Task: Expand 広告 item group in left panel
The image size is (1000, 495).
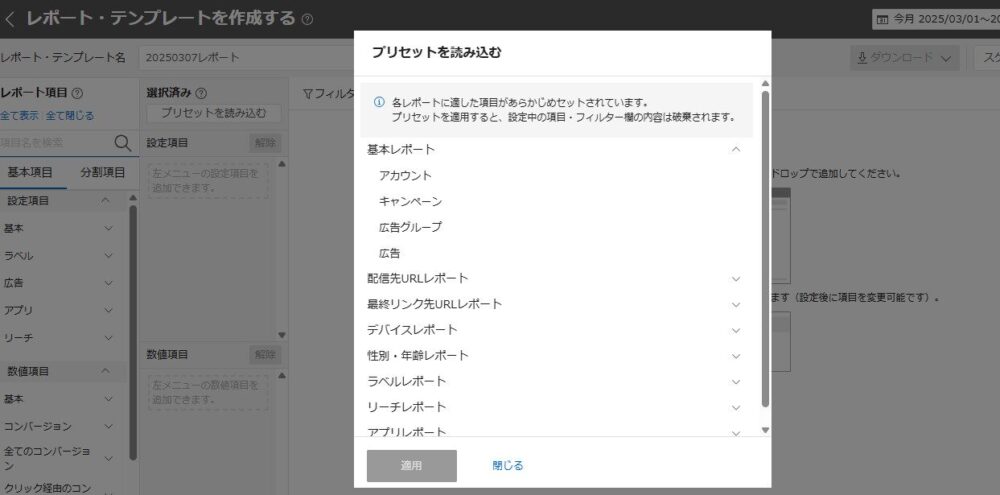Action: (x=108, y=283)
